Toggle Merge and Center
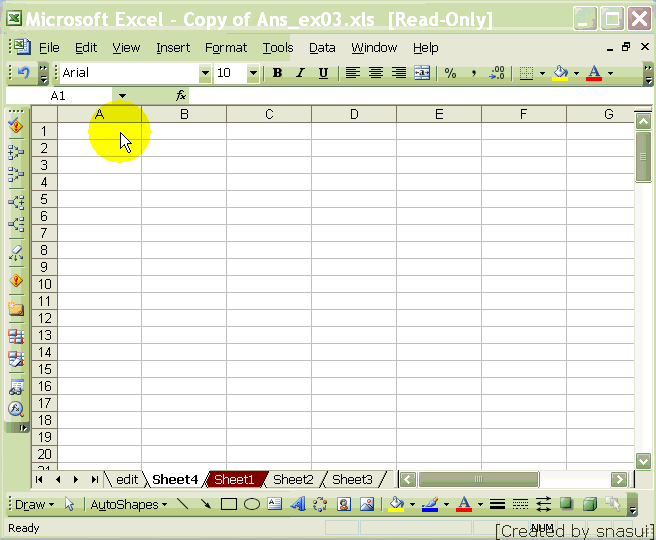 (x=422, y=73)
